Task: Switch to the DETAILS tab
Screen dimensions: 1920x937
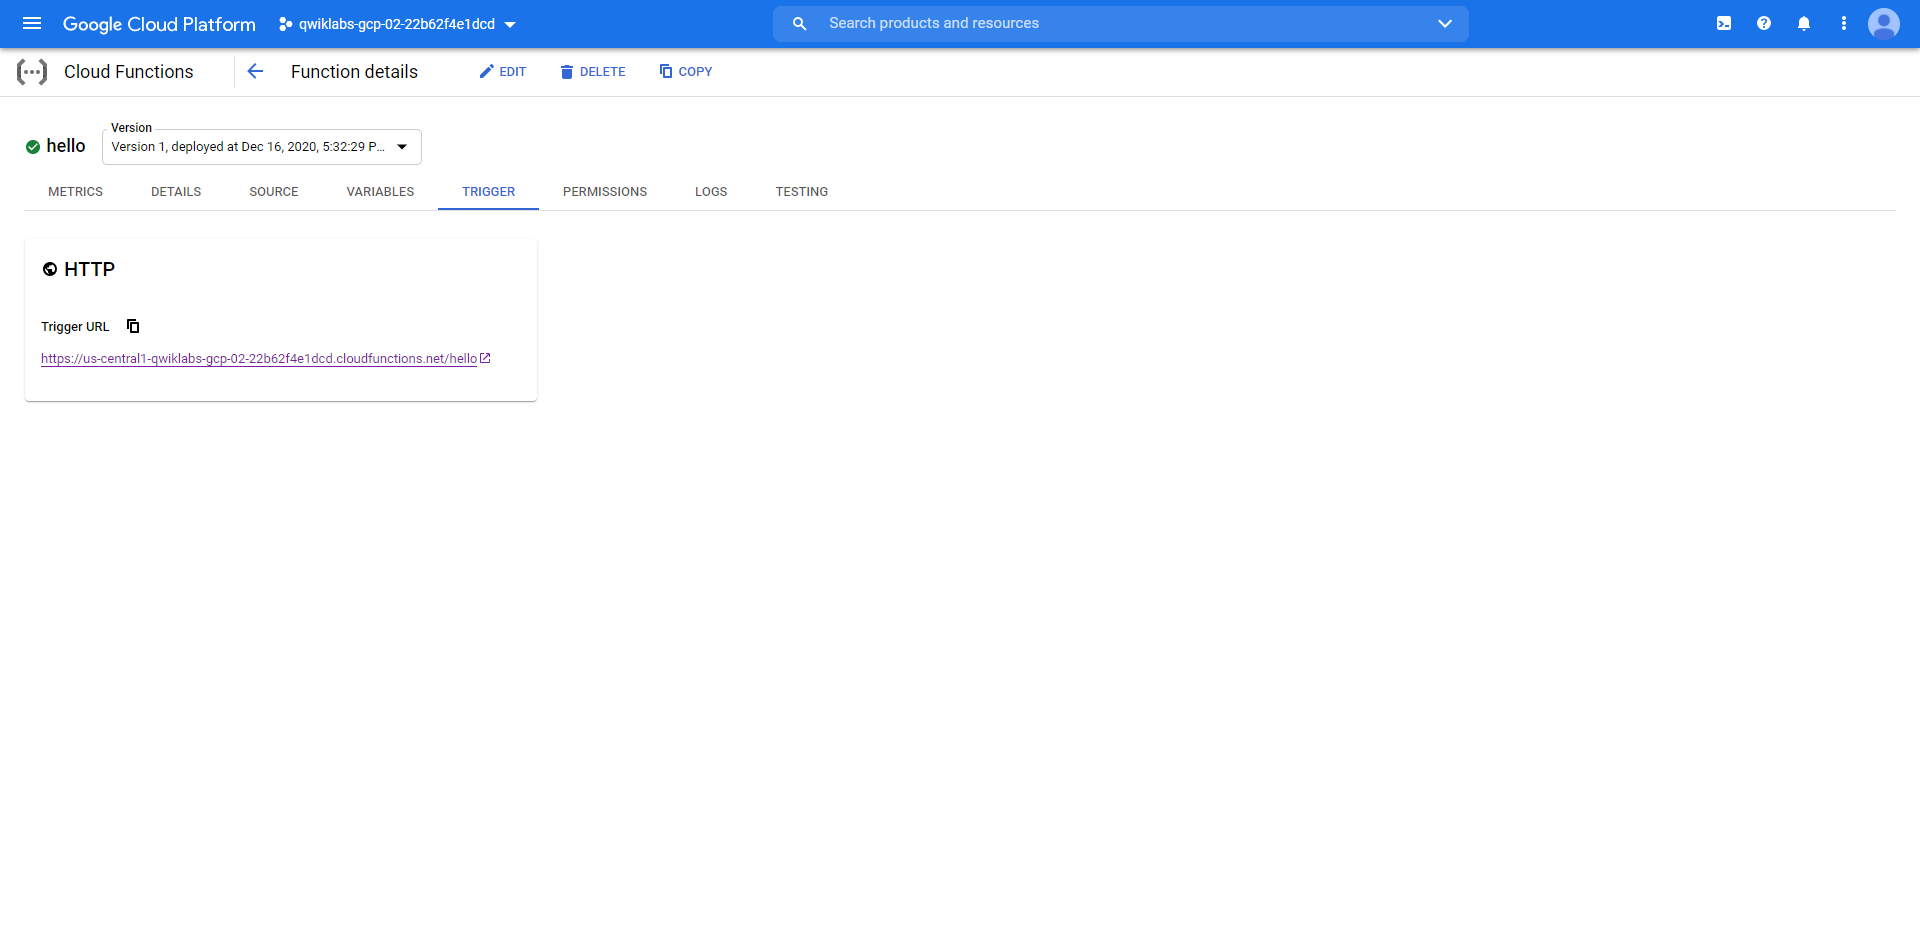Action: pos(176,192)
